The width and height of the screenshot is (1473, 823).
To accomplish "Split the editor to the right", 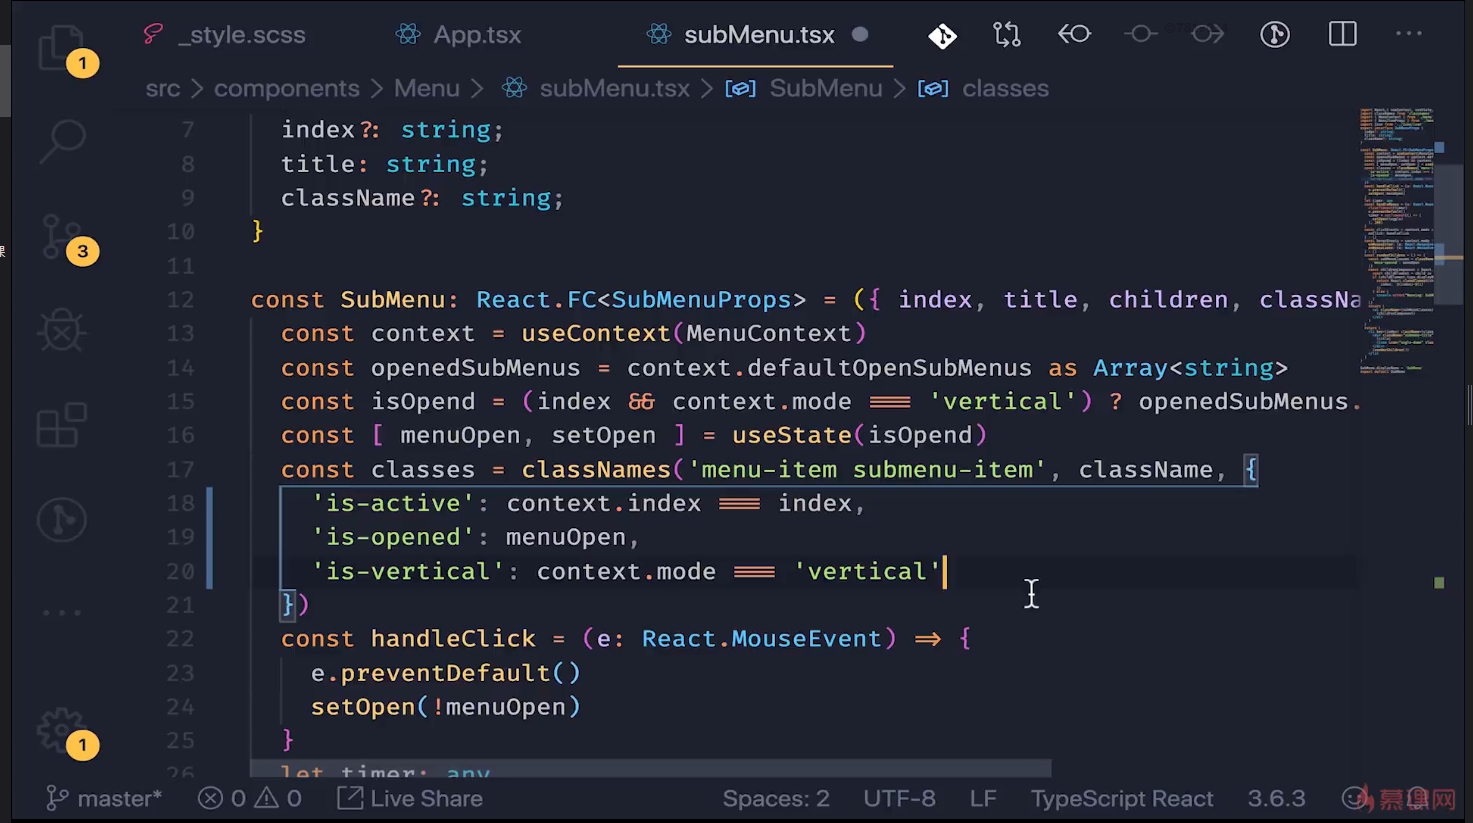I will point(1343,35).
